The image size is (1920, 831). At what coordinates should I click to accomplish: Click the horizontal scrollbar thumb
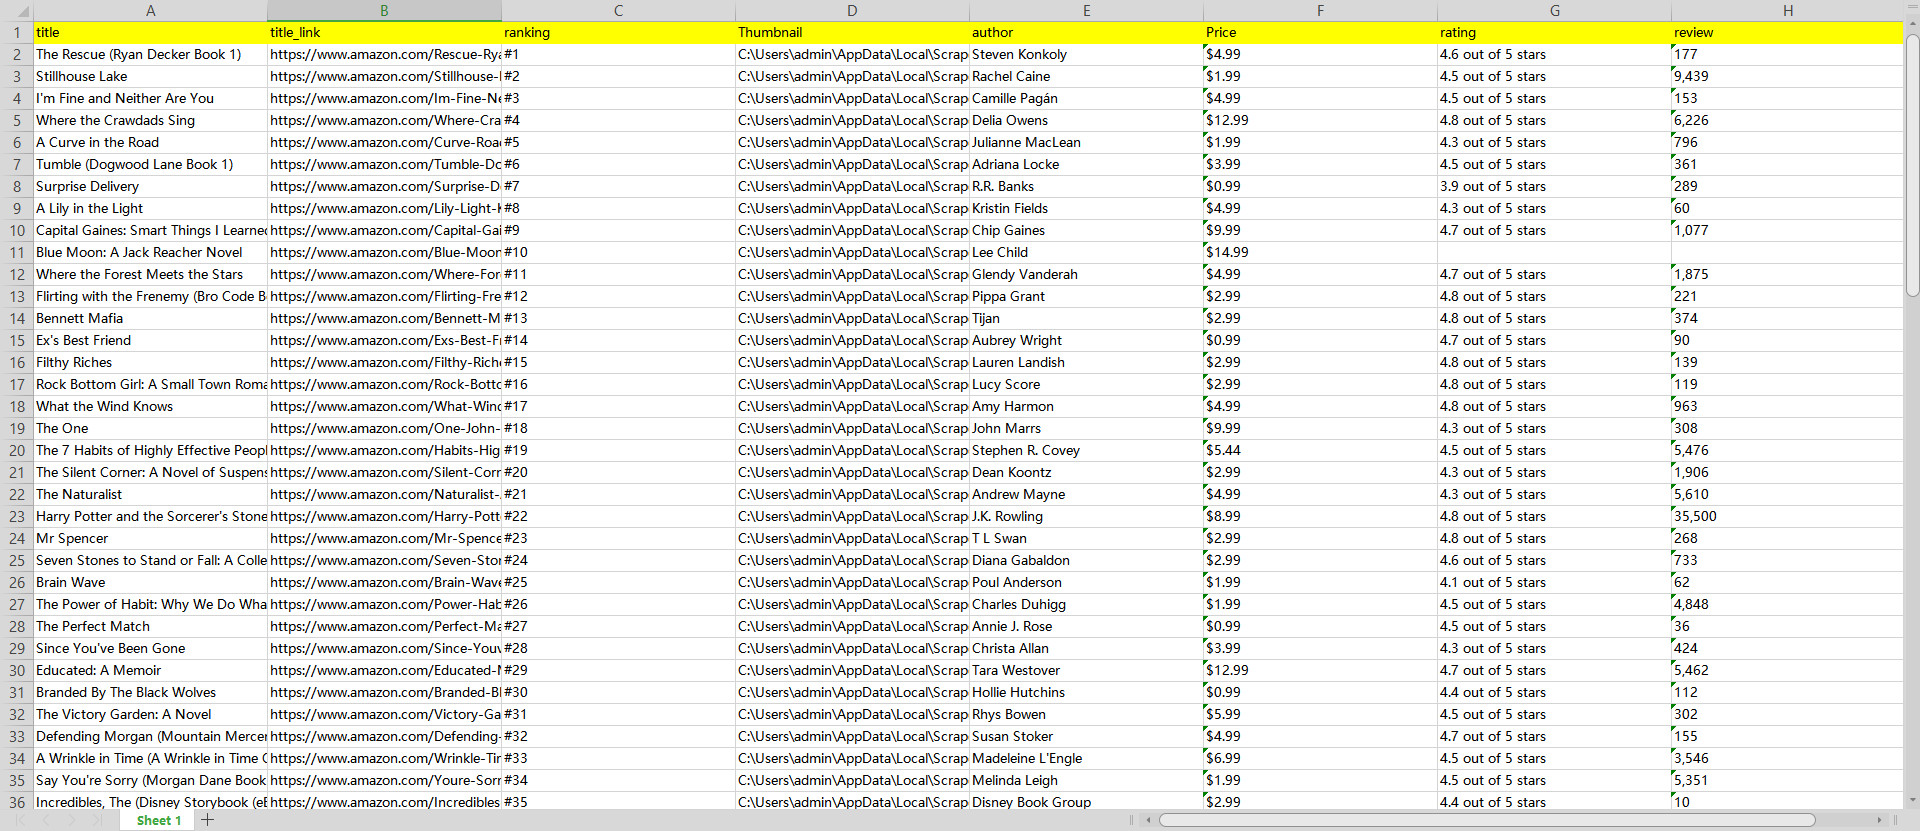[x=1486, y=820]
